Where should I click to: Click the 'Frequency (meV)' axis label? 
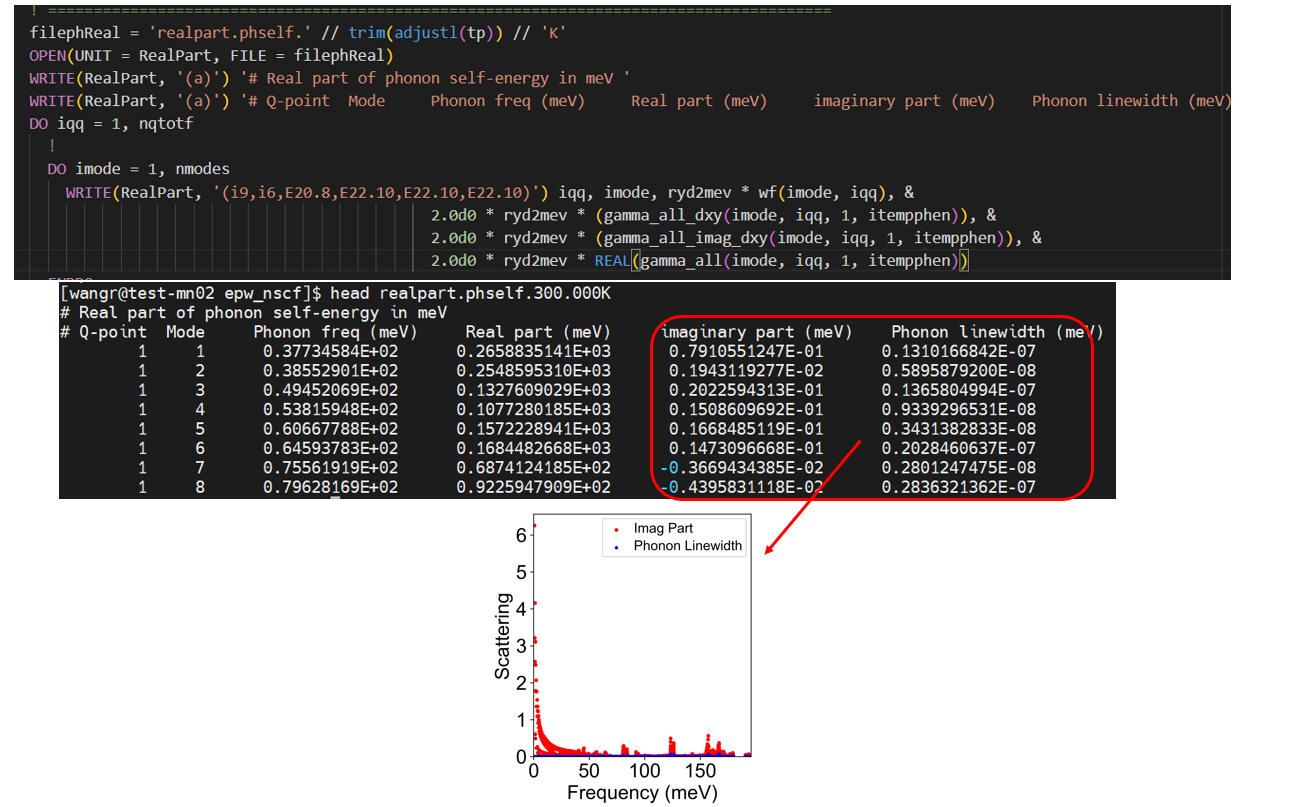click(x=642, y=793)
